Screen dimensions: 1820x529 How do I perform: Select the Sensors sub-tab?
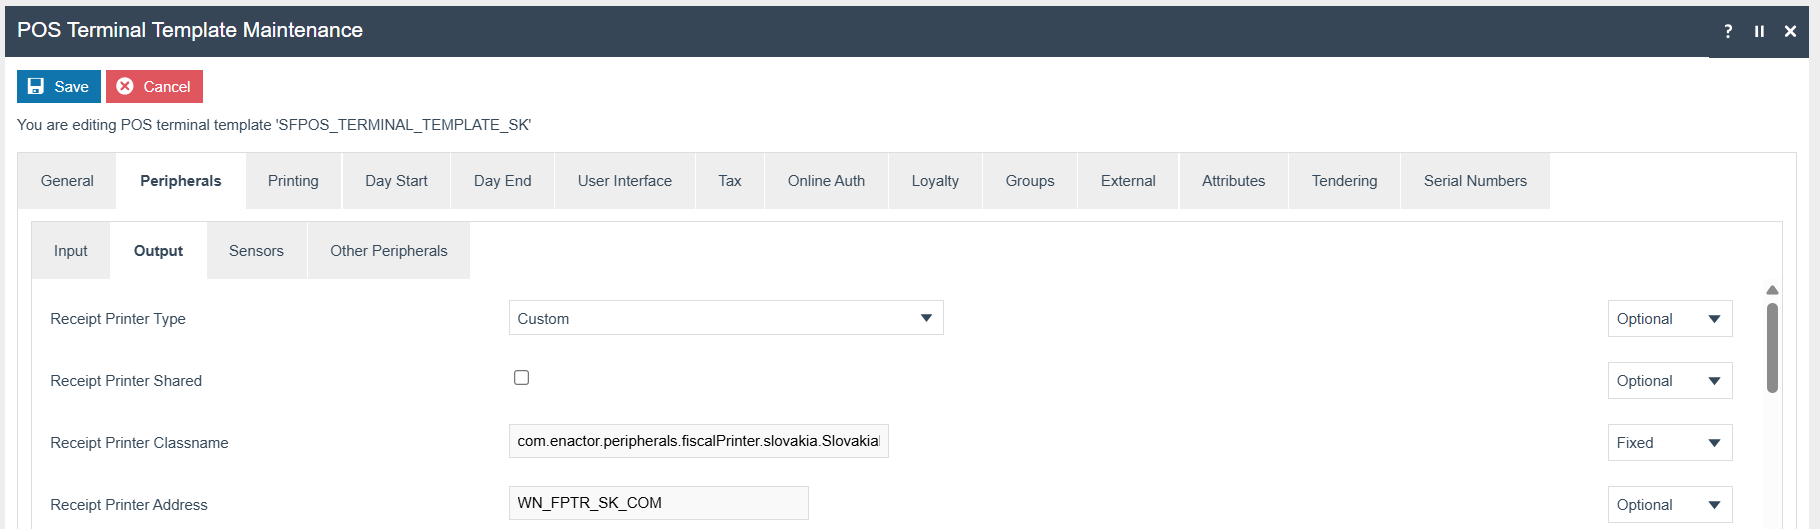click(256, 251)
